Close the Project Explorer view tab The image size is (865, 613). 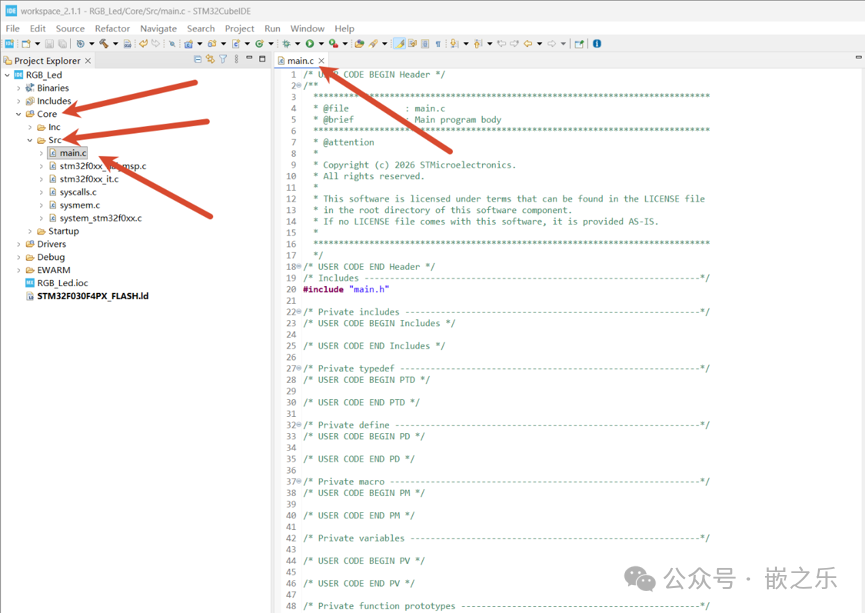88,61
